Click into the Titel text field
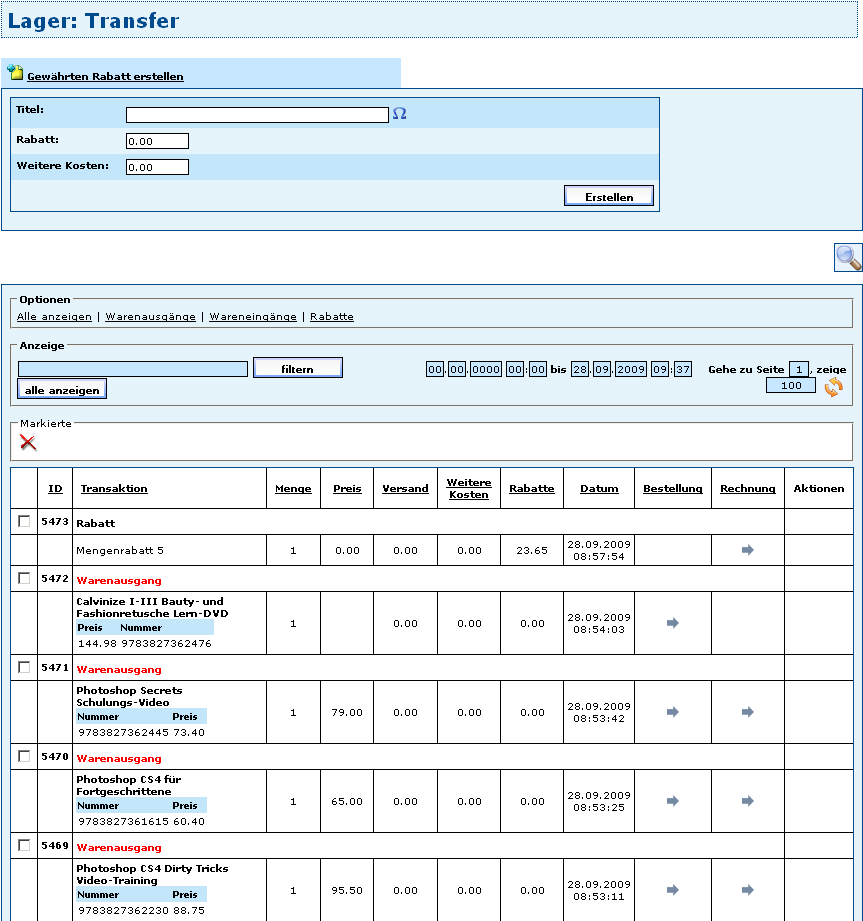Viewport: 863px width, 921px height. pos(257,115)
